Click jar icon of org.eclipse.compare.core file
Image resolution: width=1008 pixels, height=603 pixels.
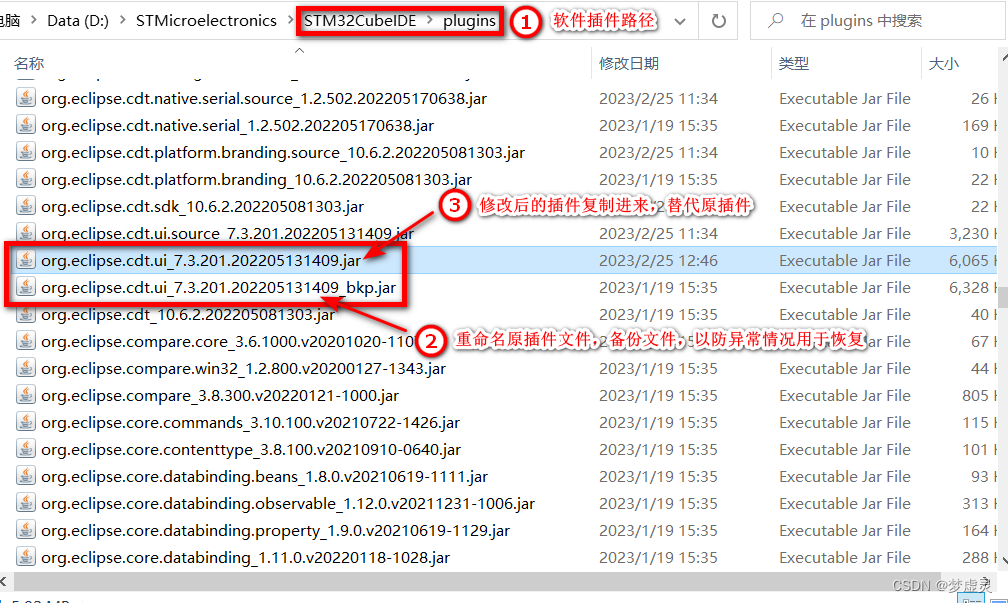(x=26, y=341)
